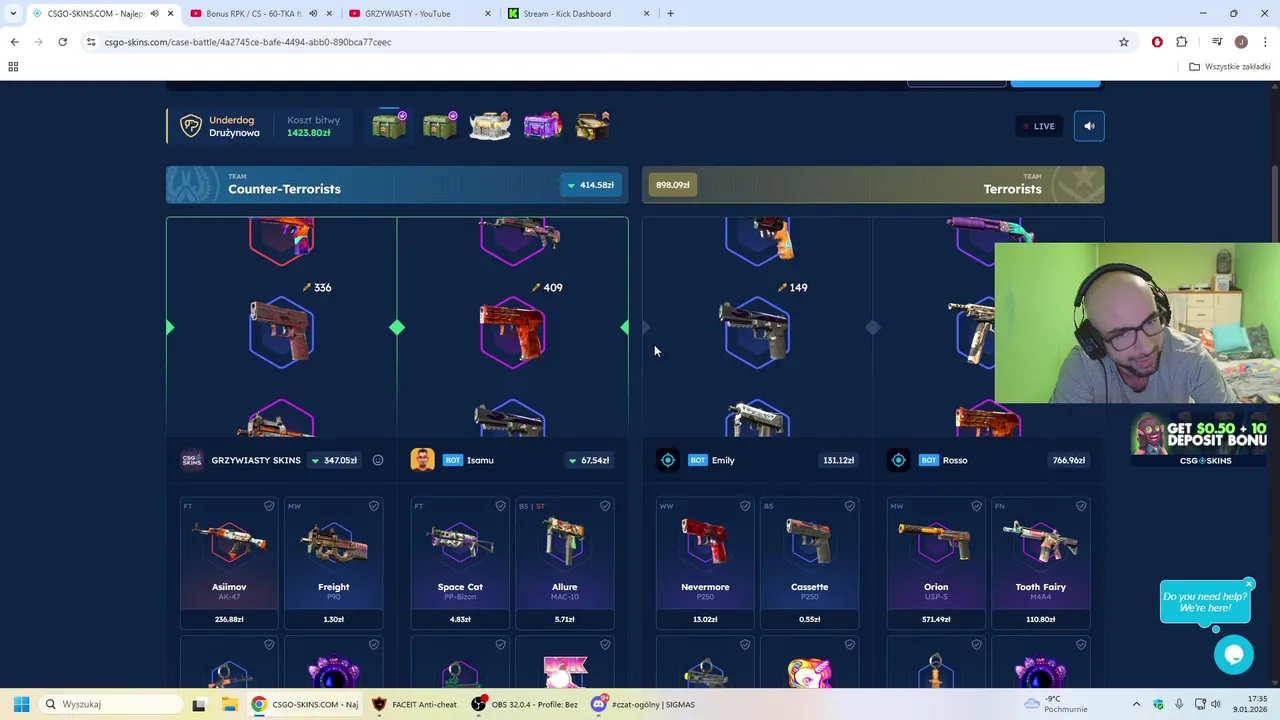Click emoji smiley next to GRZYWIASTY SKINS
Viewport: 1280px width, 720px height.
tap(378, 460)
